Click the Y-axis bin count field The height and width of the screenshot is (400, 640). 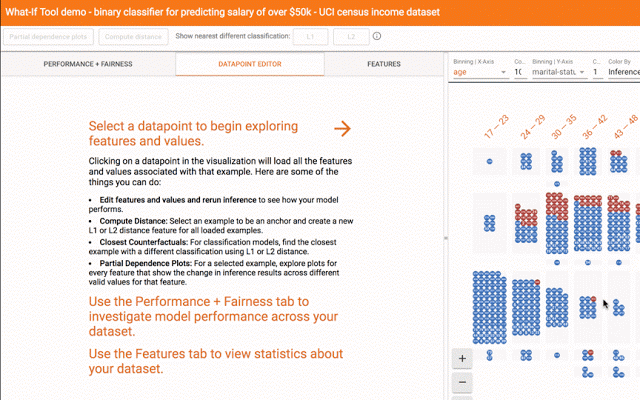pyautogui.click(x=597, y=72)
